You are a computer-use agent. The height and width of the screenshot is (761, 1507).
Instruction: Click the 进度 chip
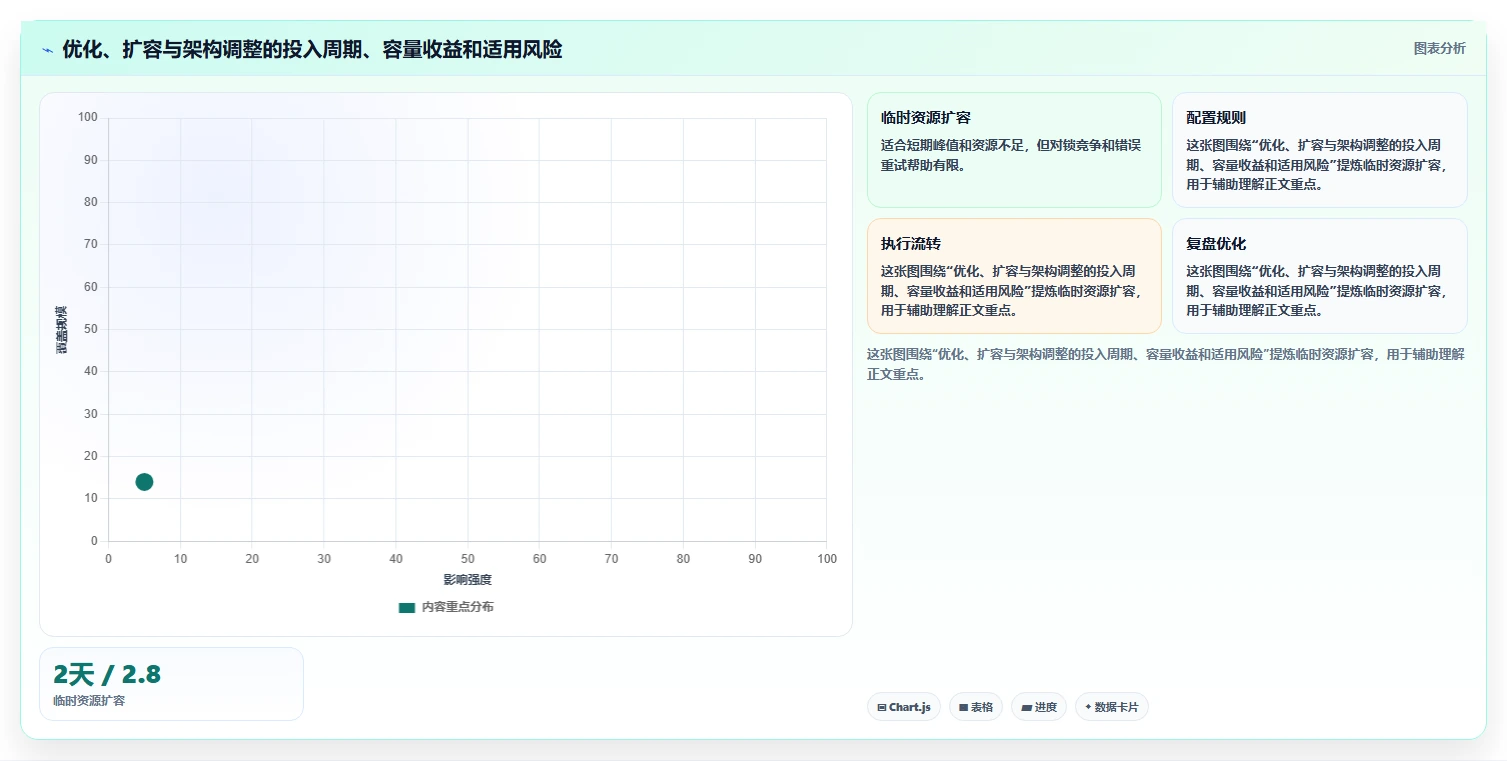click(1039, 707)
